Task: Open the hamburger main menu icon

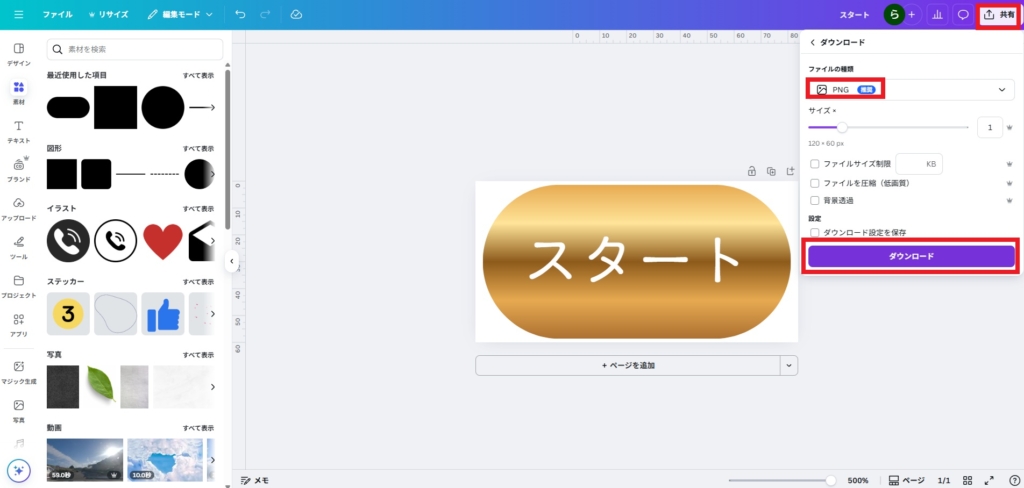Action: tap(18, 15)
